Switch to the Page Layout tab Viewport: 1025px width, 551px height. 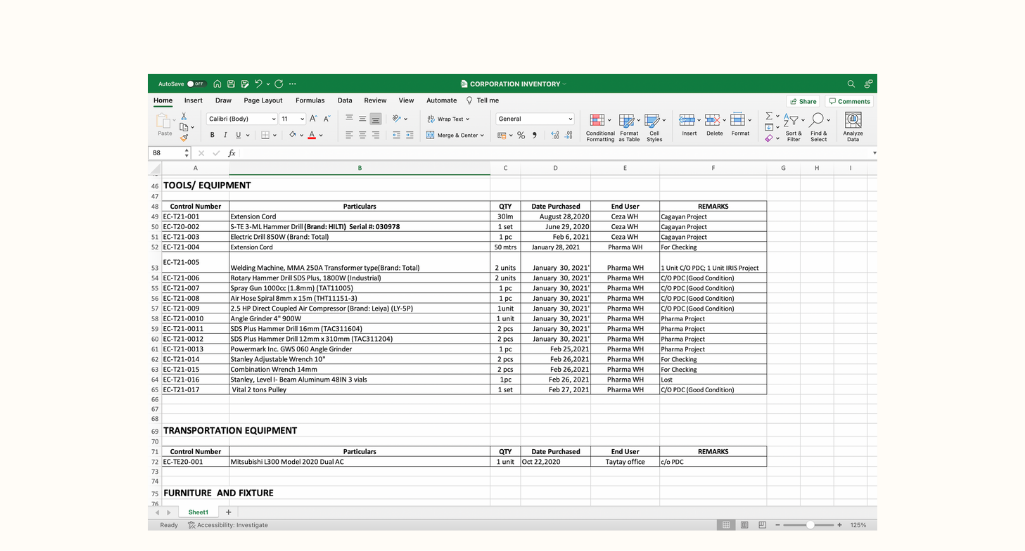[x=263, y=101]
